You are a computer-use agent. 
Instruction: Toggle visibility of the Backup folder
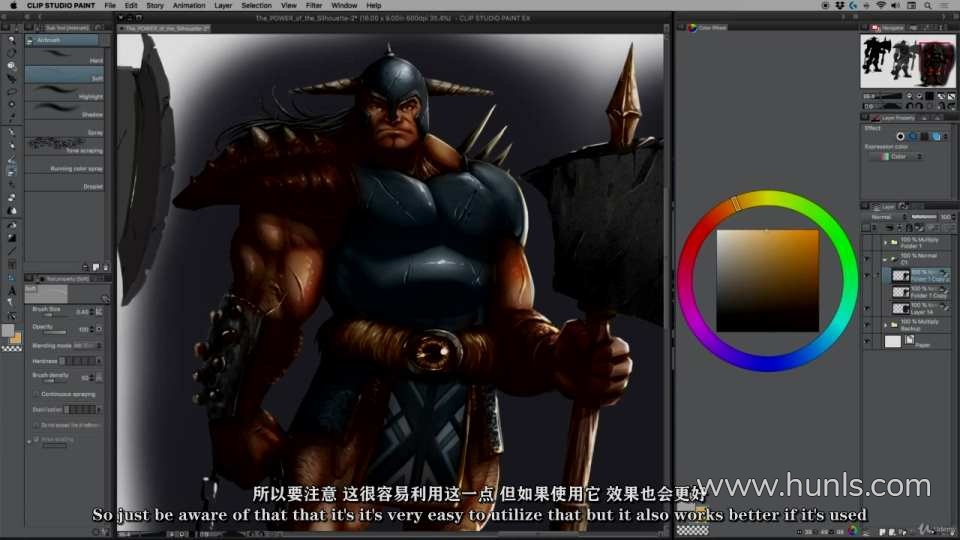867,325
